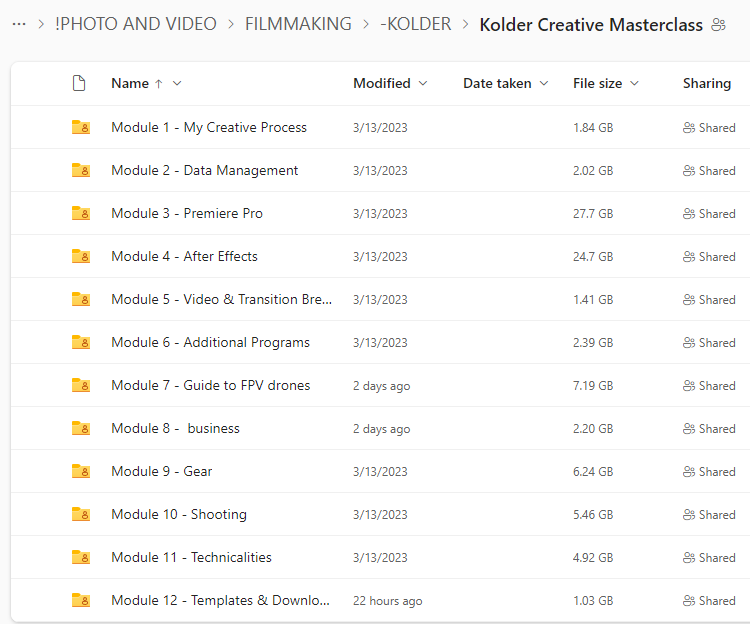Open Module 3 - Premiere Pro
The width and height of the screenshot is (750, 624).
pos(187,213)
